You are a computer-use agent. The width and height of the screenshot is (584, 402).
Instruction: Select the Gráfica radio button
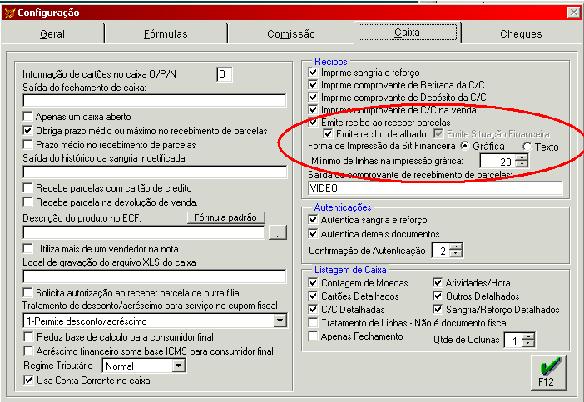coord(464,146)
